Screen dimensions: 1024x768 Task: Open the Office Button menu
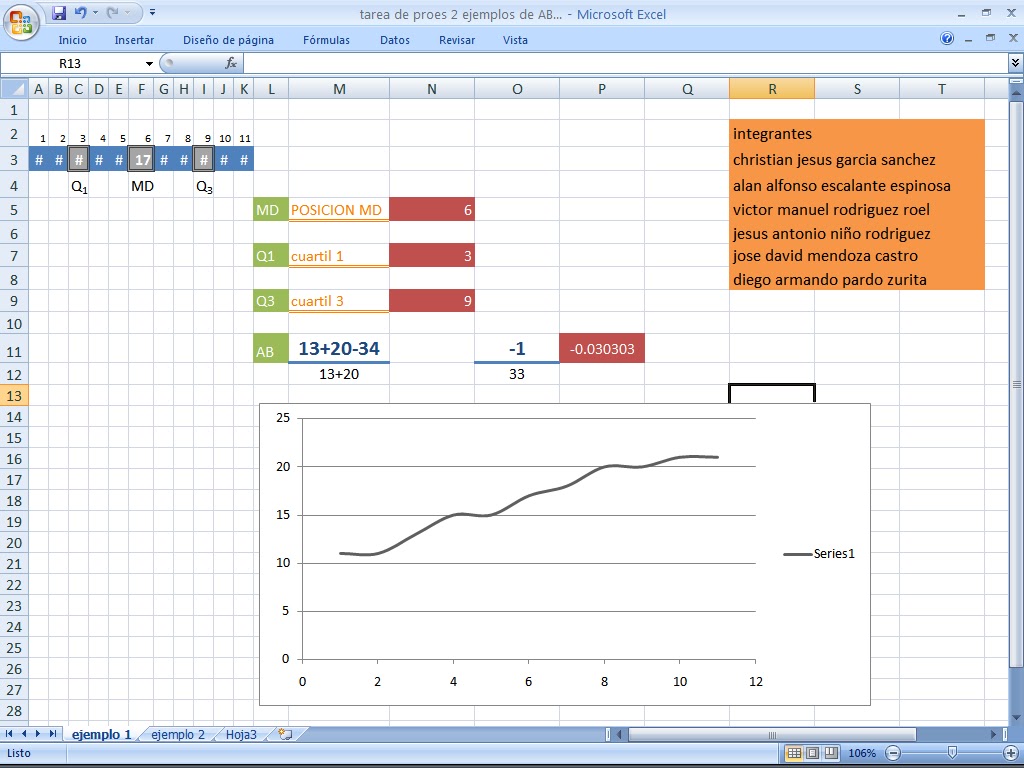click(22, 22)
